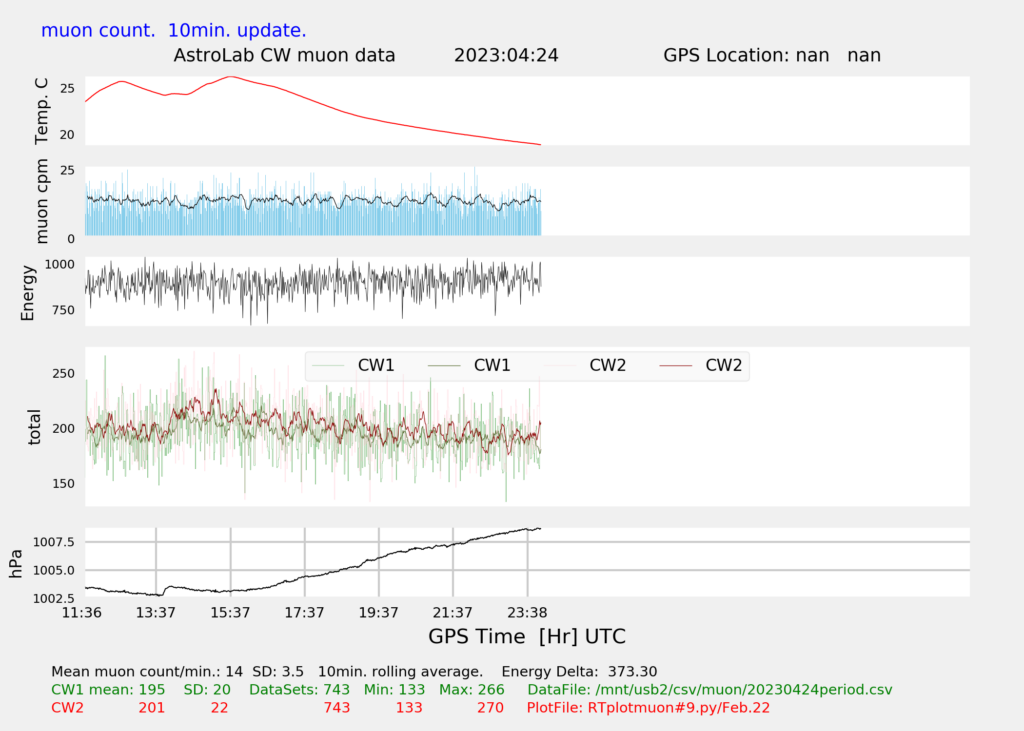Click the 'Temp. C' axis label

(42, 111)
